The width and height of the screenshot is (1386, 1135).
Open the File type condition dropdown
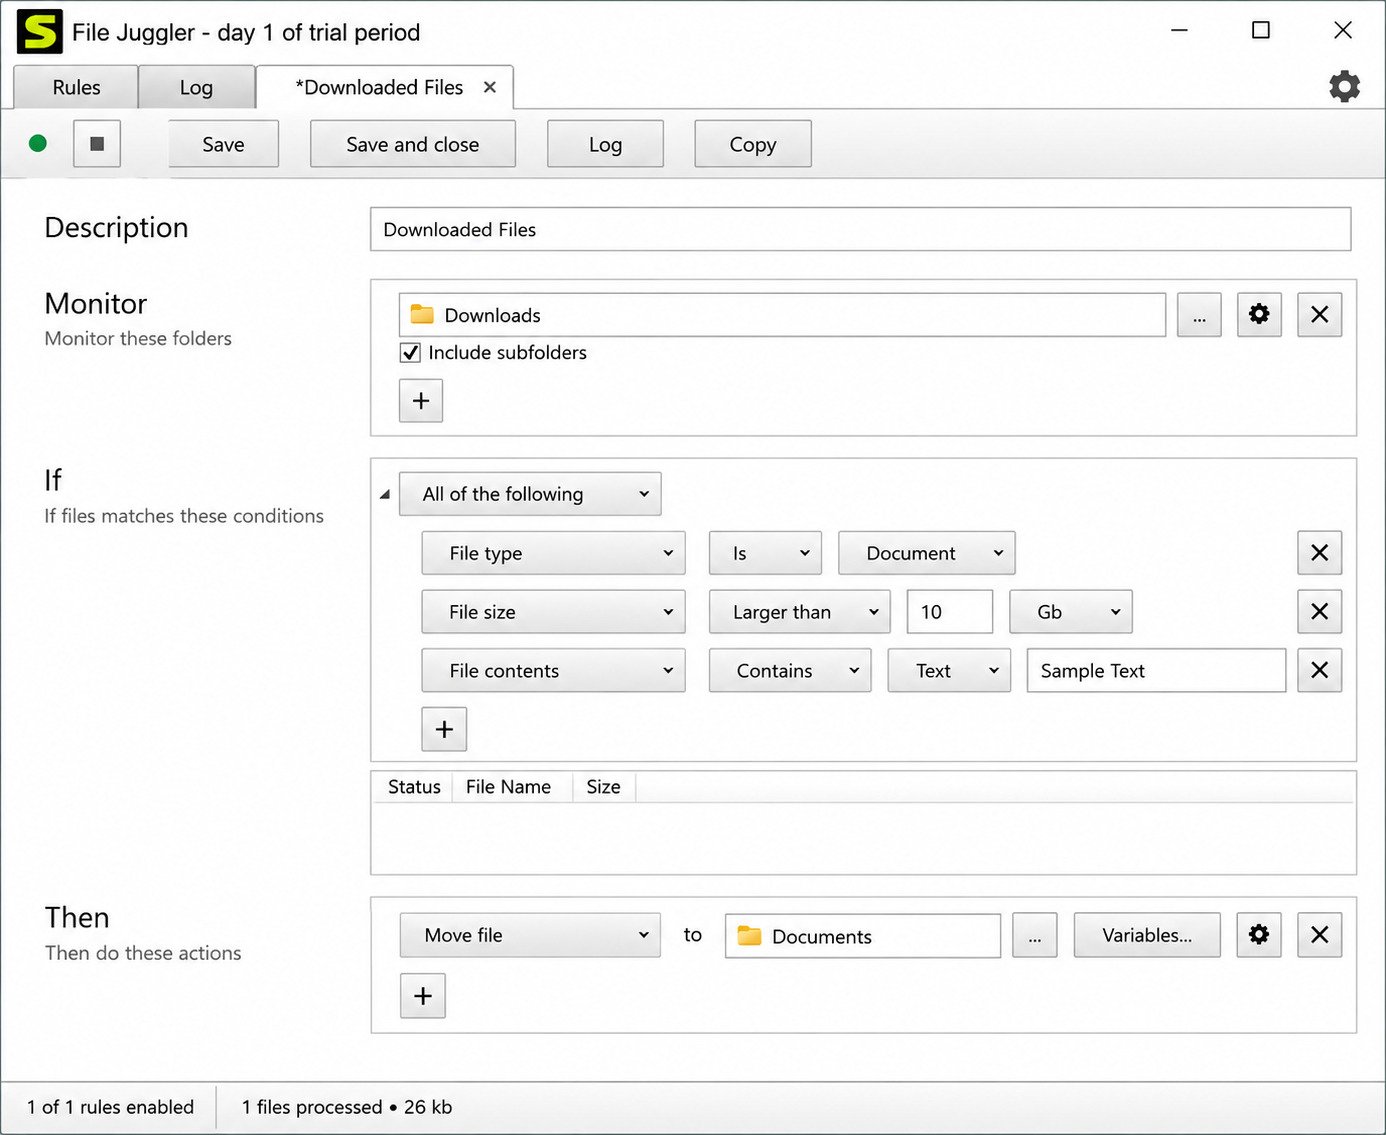tap(553, 553)
